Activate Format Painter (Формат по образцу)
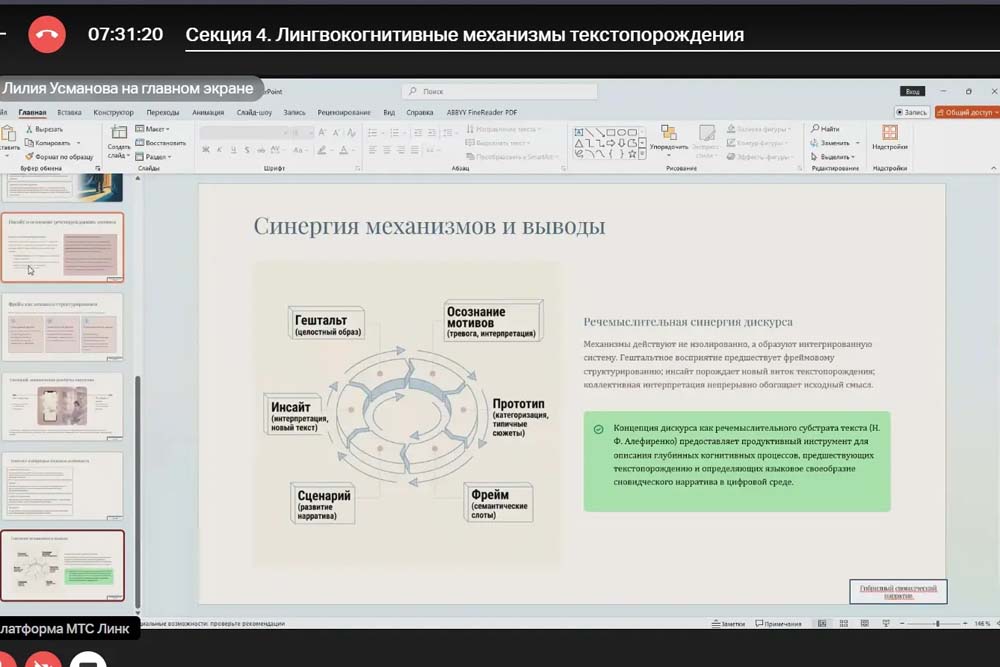Viewport: 1000px width, 667px height. point(59,157)
